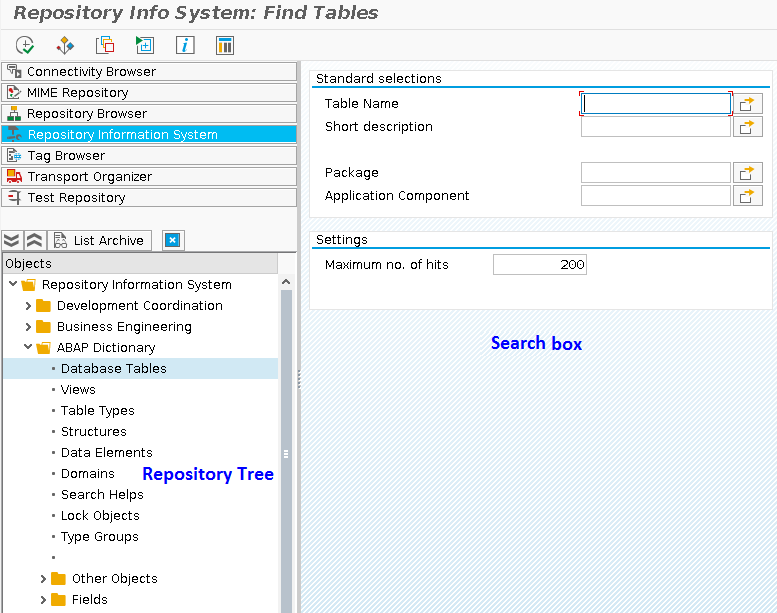
Task: Expand the Other Objects folder
Action: pyautogui.click(x=43, y=578)
